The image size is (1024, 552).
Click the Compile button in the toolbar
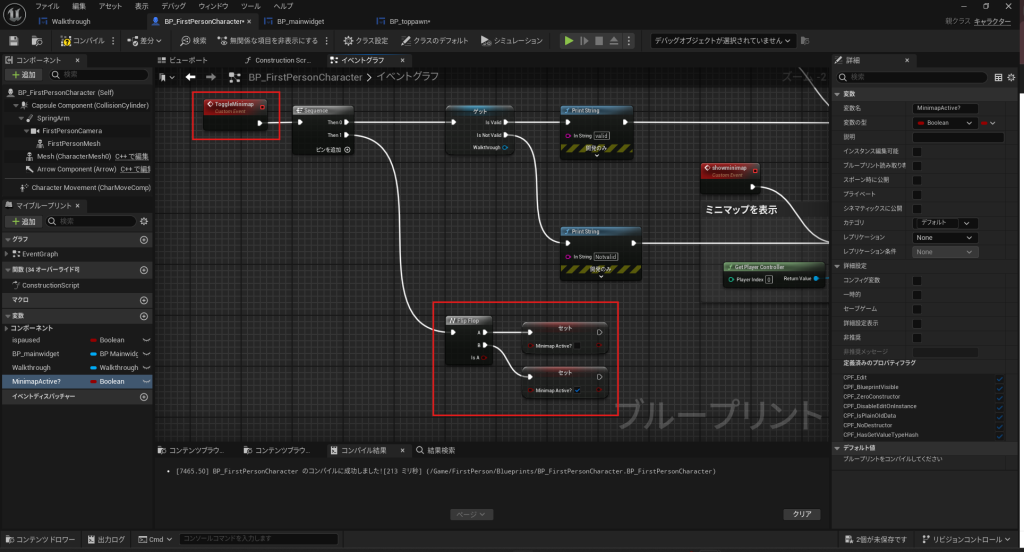82,41
